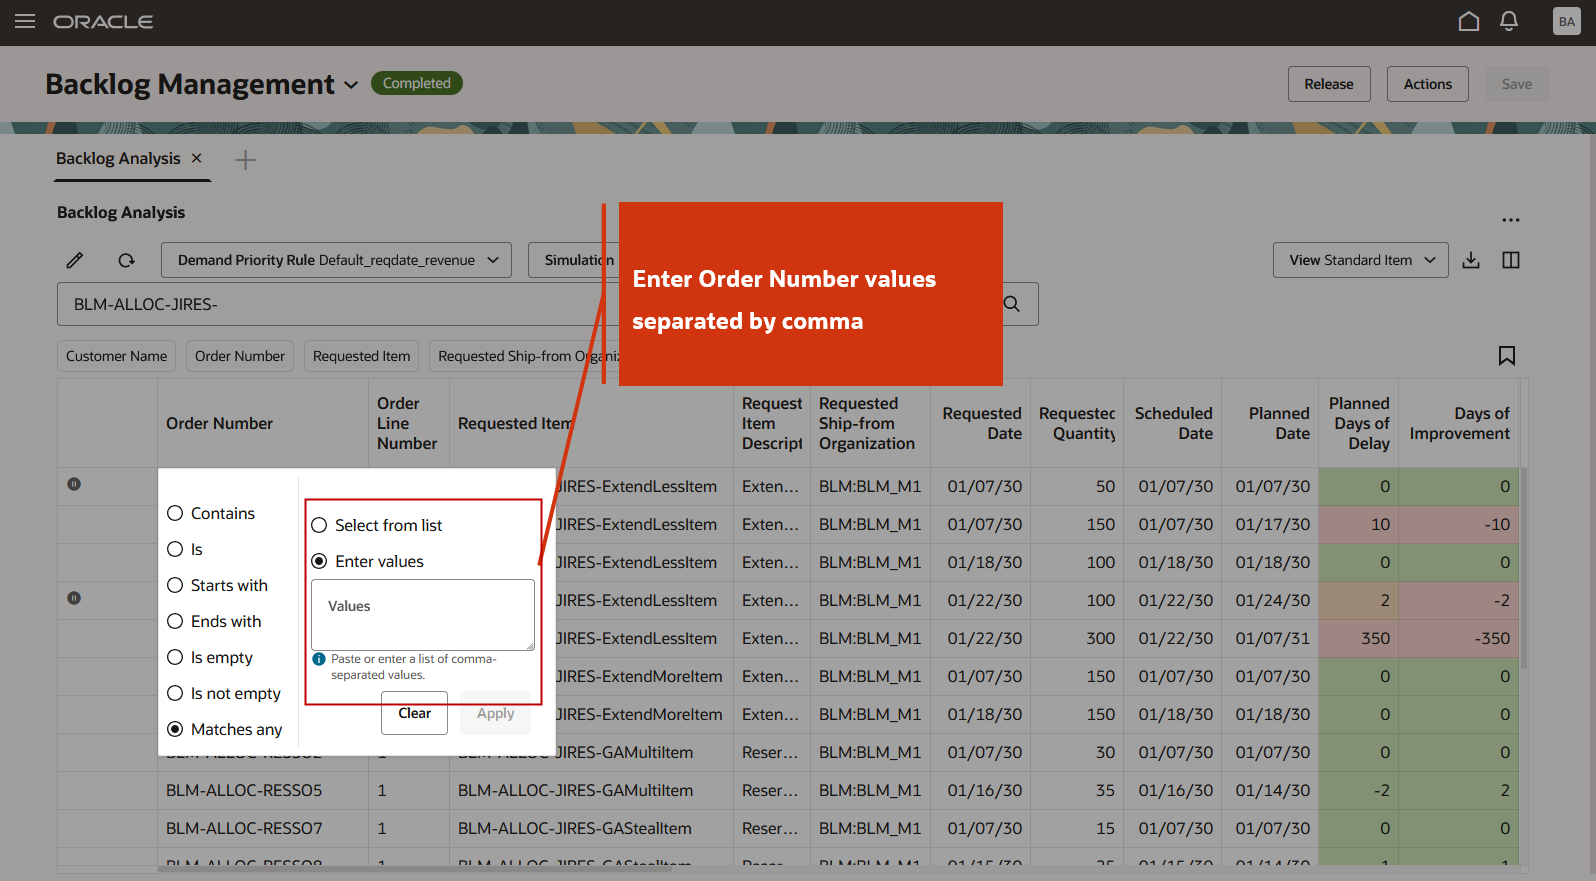Expand the Backlog Management title dropdown
The height and width of the screenshot is (881, 1596).
351,85
